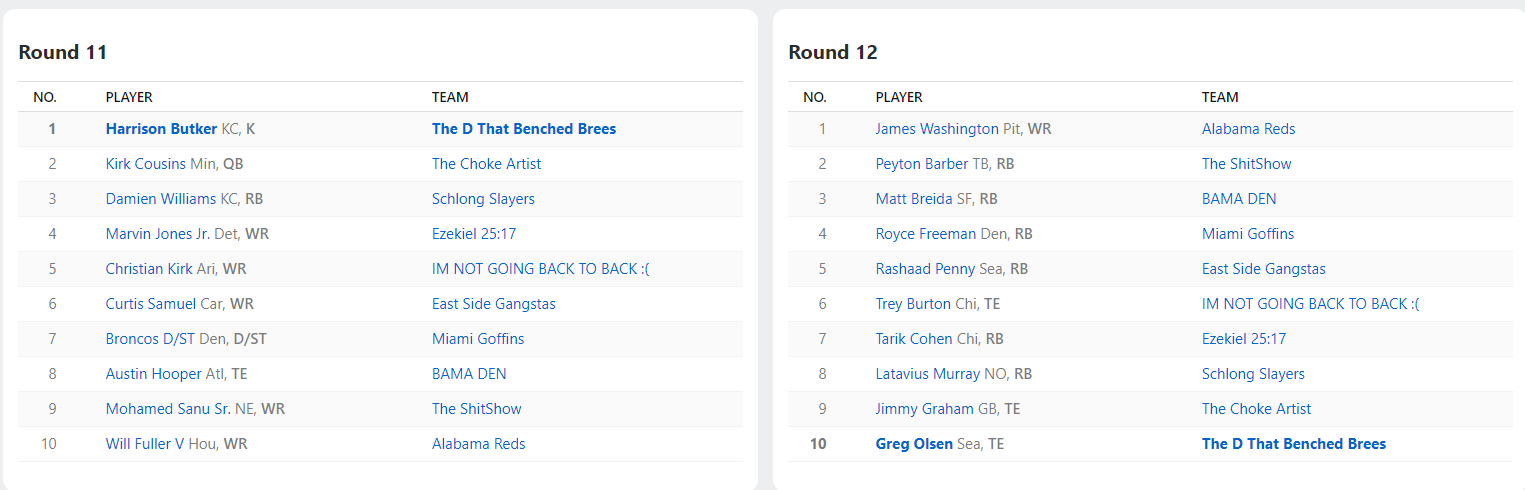Select Marvin Jones Jr. link
Screen dimensions: 1525x490
pyautogui.click(x=158, y=234)
